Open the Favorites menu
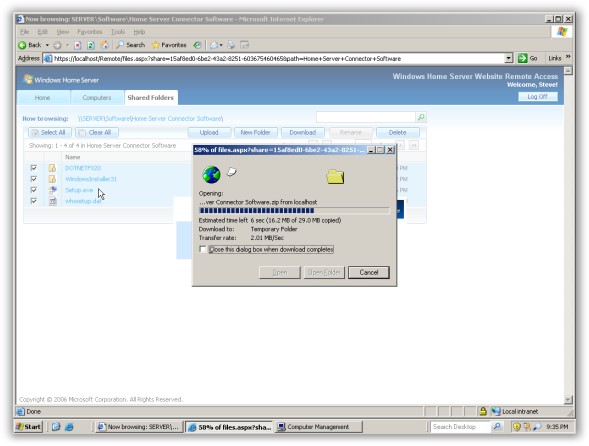This screenshot has height=446, width=589. coord(89,32)
